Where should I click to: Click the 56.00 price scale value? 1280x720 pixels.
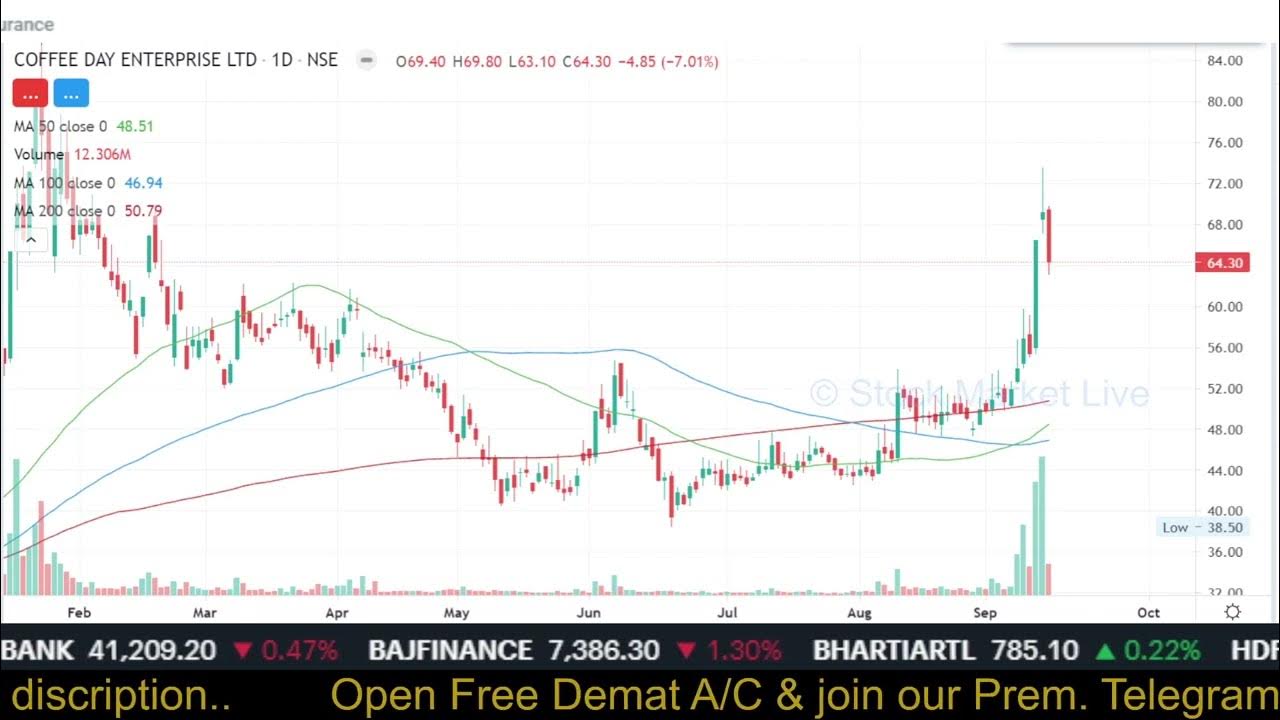pyautogui.click(x=1225, y=348)
